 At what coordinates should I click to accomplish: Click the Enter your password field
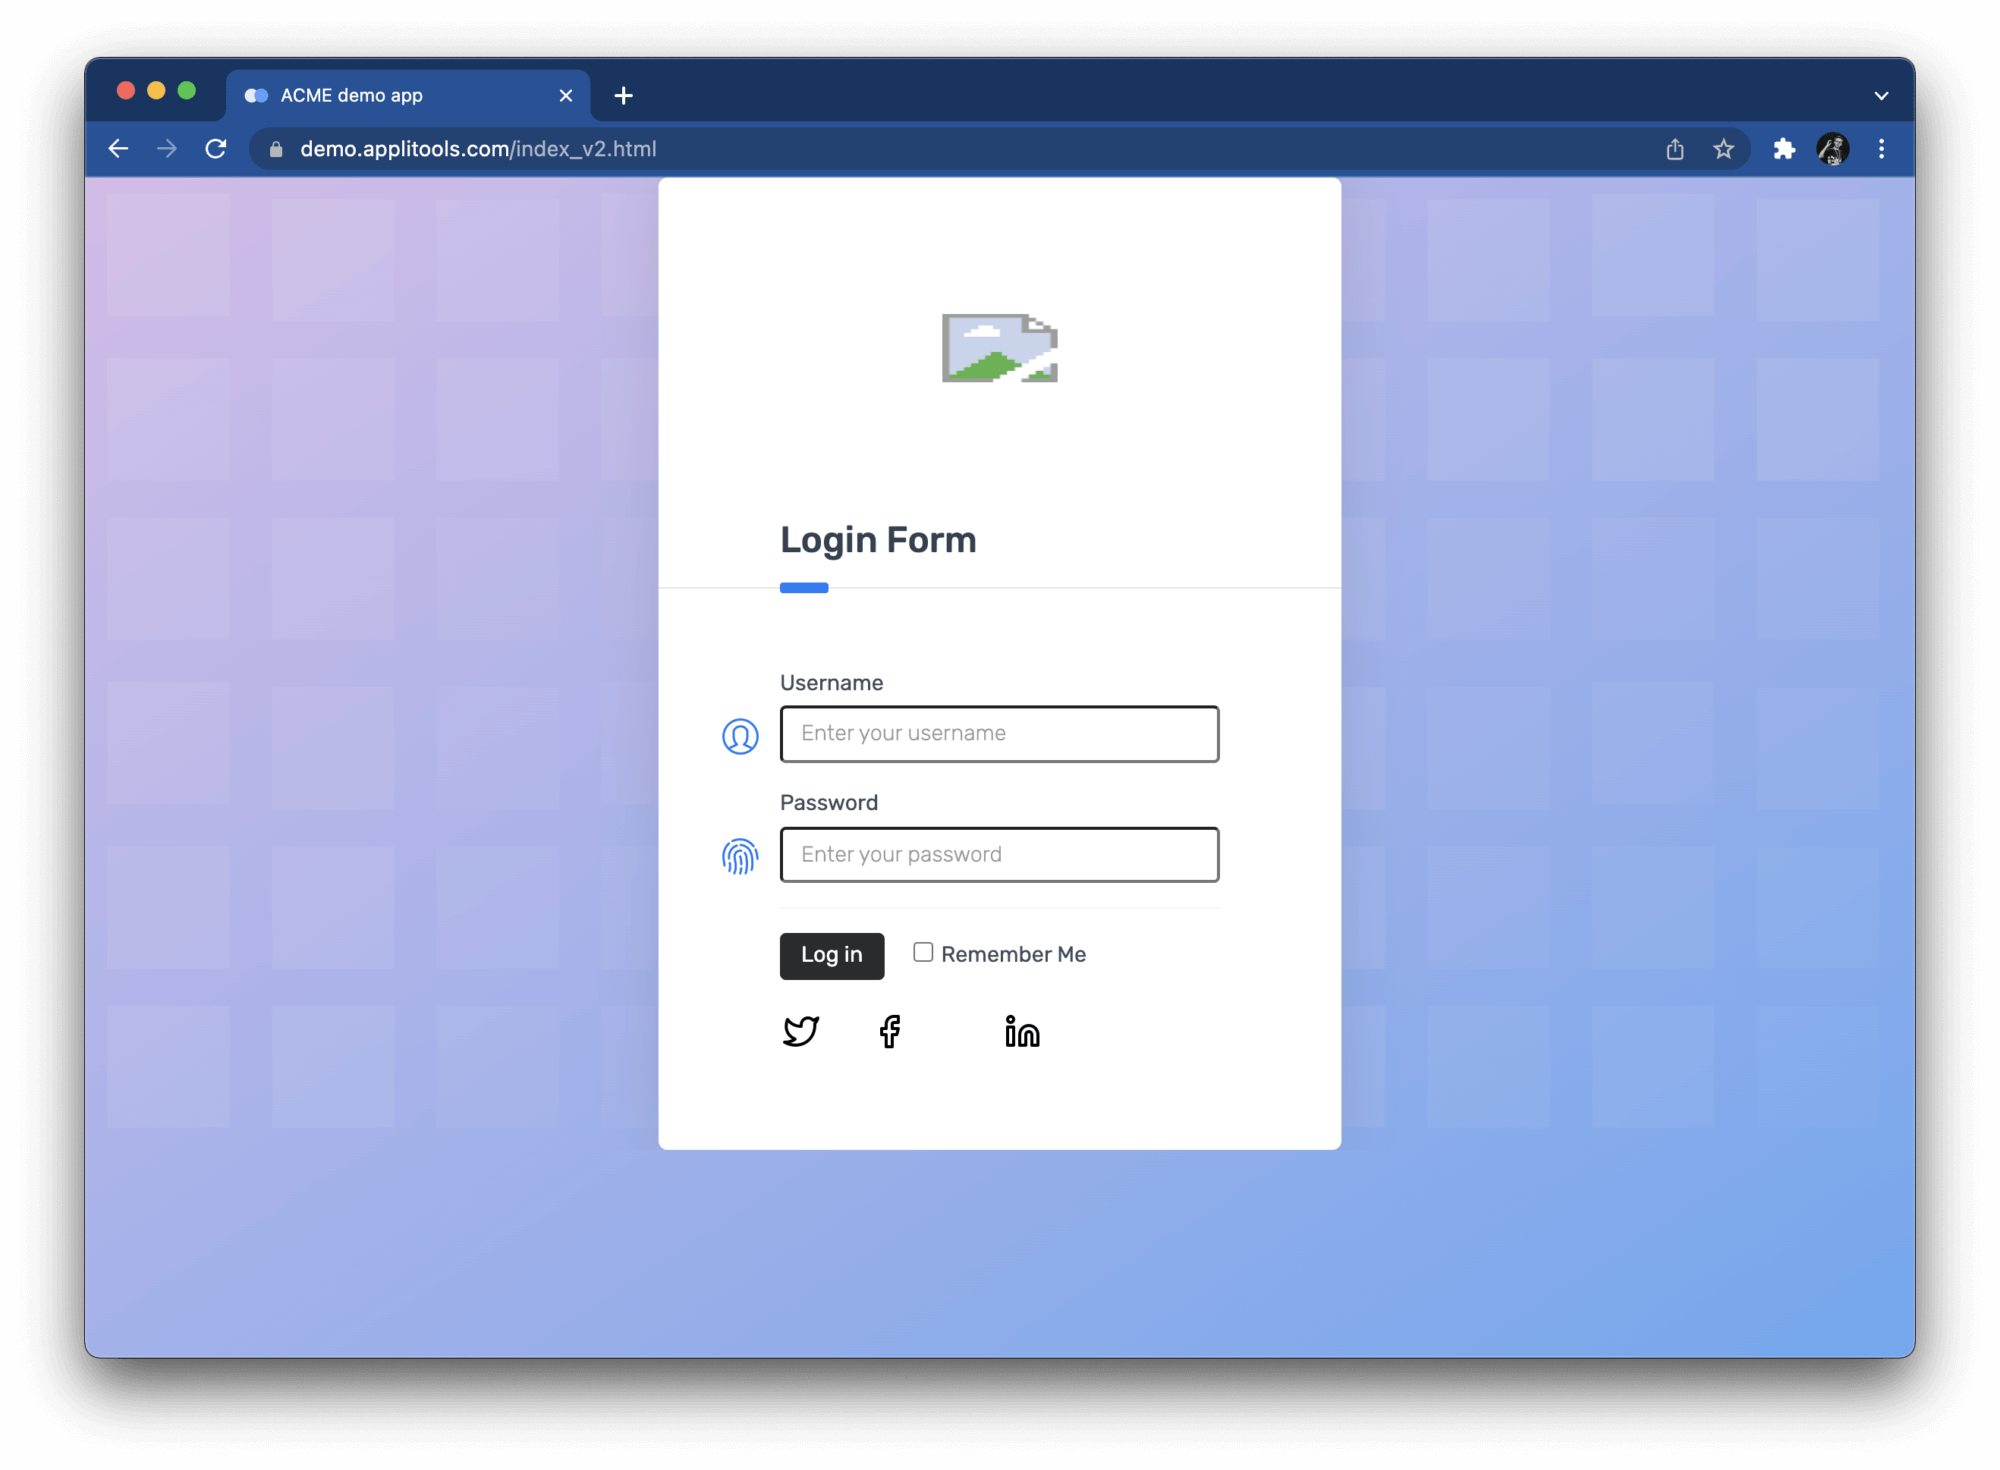998,854
